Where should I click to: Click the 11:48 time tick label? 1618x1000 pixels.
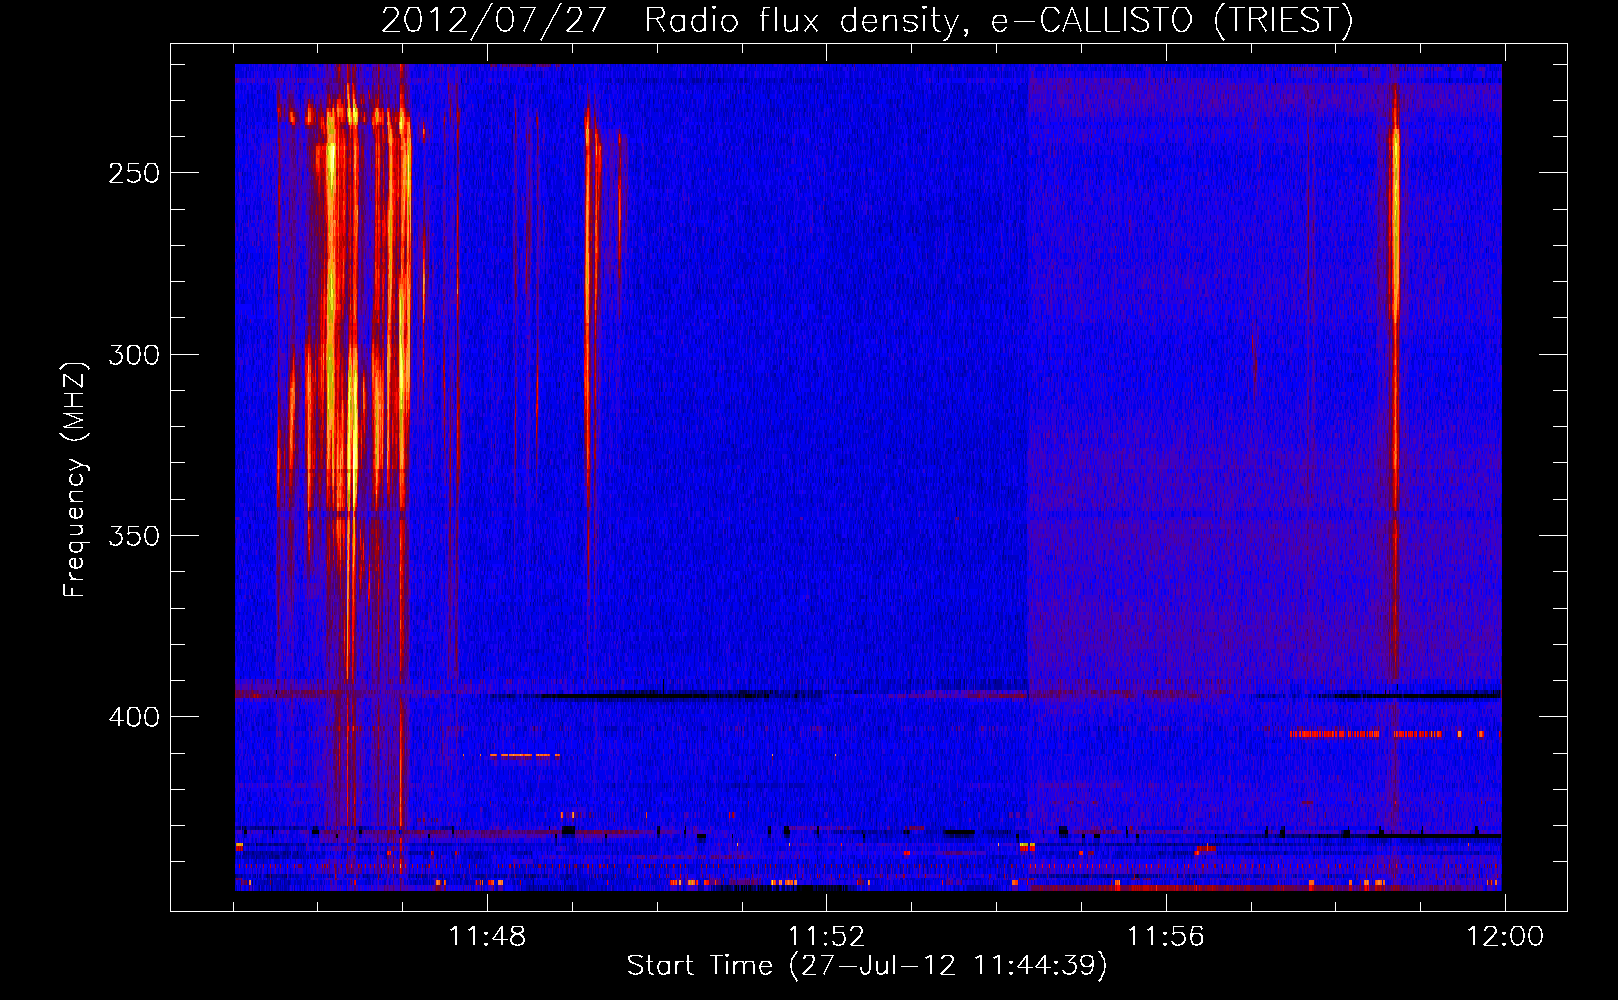tap(487, 937)
